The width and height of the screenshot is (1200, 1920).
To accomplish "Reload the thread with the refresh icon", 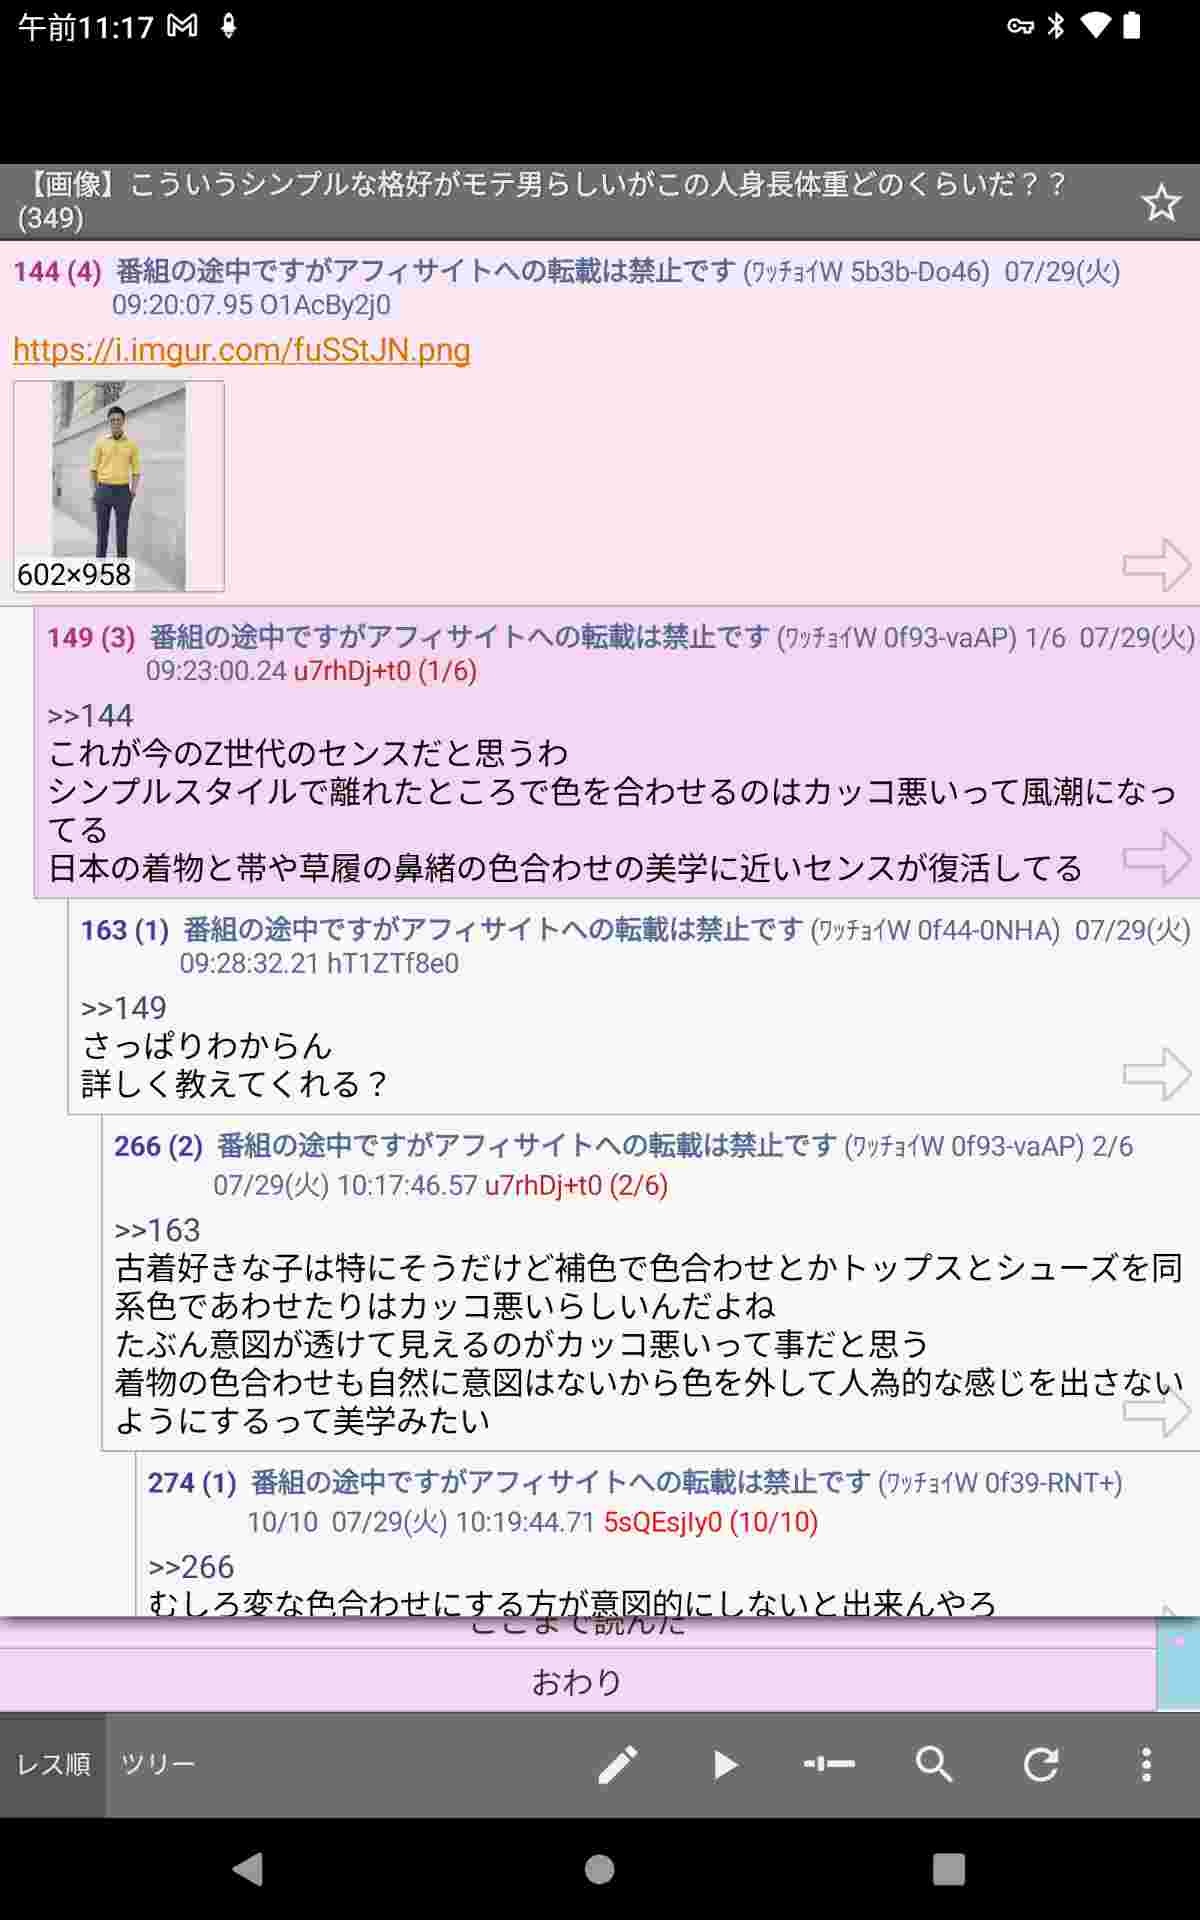I will pyautogui.click(x=1040, y=1764).
